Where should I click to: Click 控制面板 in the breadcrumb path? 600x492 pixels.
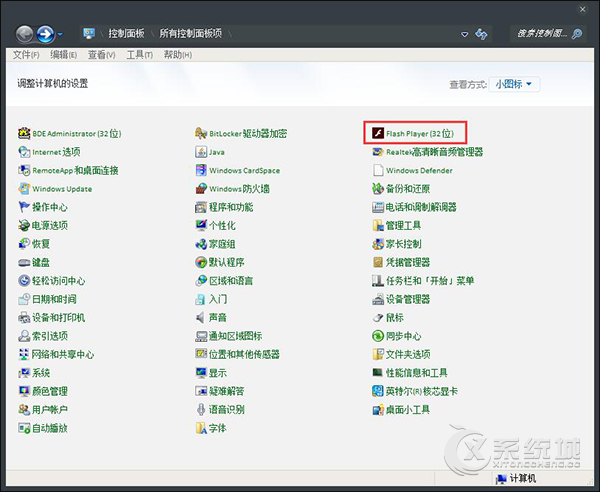(x=126, y=34)
